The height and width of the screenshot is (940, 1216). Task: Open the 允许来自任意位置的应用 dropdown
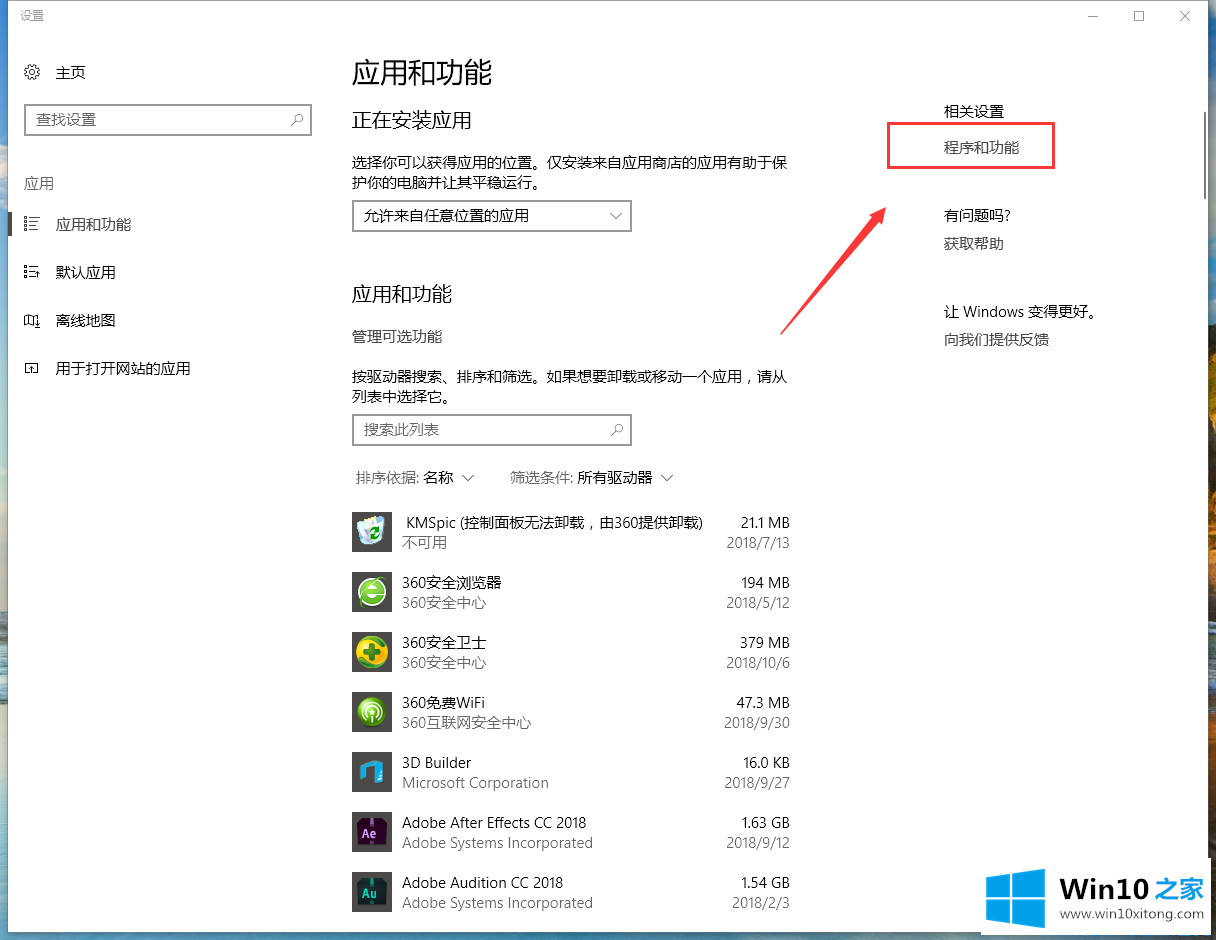click(492, 215)
